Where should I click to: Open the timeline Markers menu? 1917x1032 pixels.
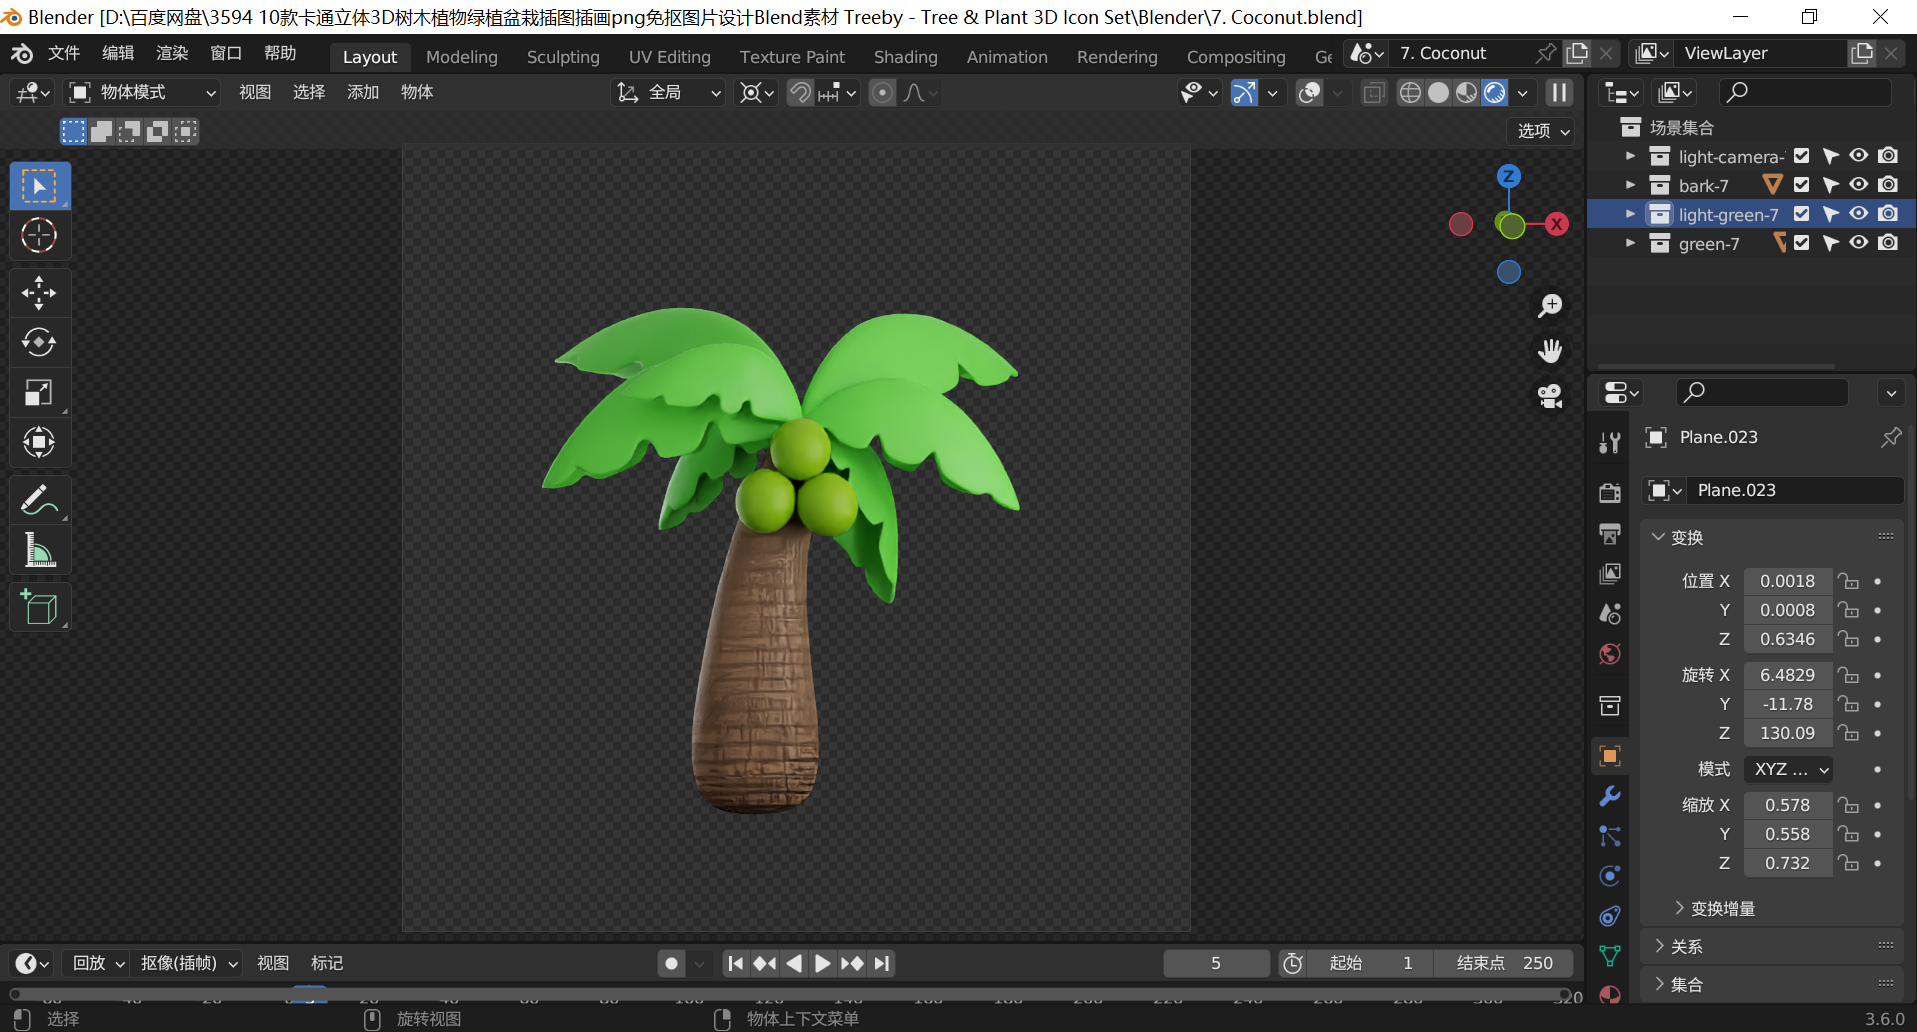(x=327, y=963)
